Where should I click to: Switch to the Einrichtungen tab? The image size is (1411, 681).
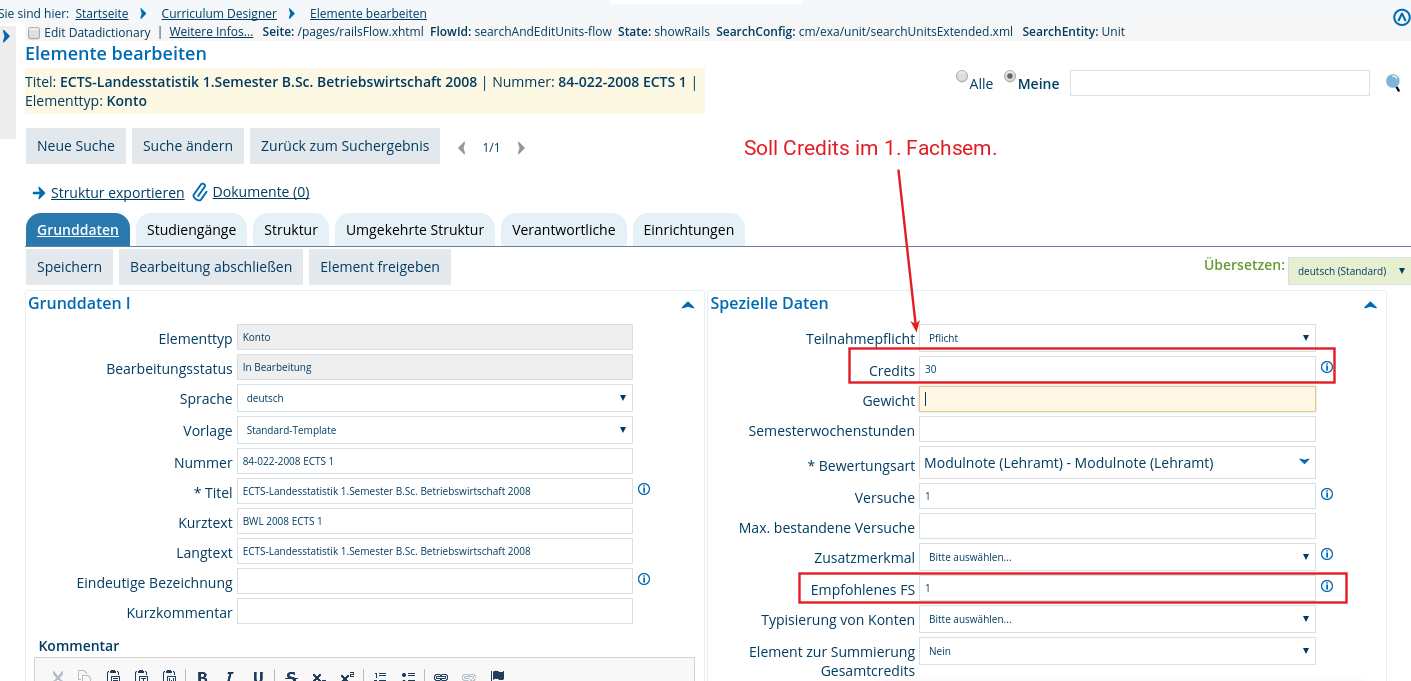click(689, 230)
